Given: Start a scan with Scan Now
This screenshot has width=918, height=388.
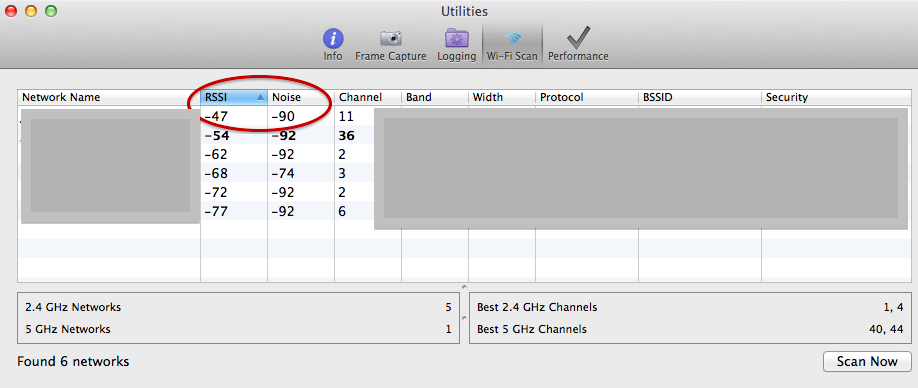Looking at the screenshot, I should tap(867, 361).
